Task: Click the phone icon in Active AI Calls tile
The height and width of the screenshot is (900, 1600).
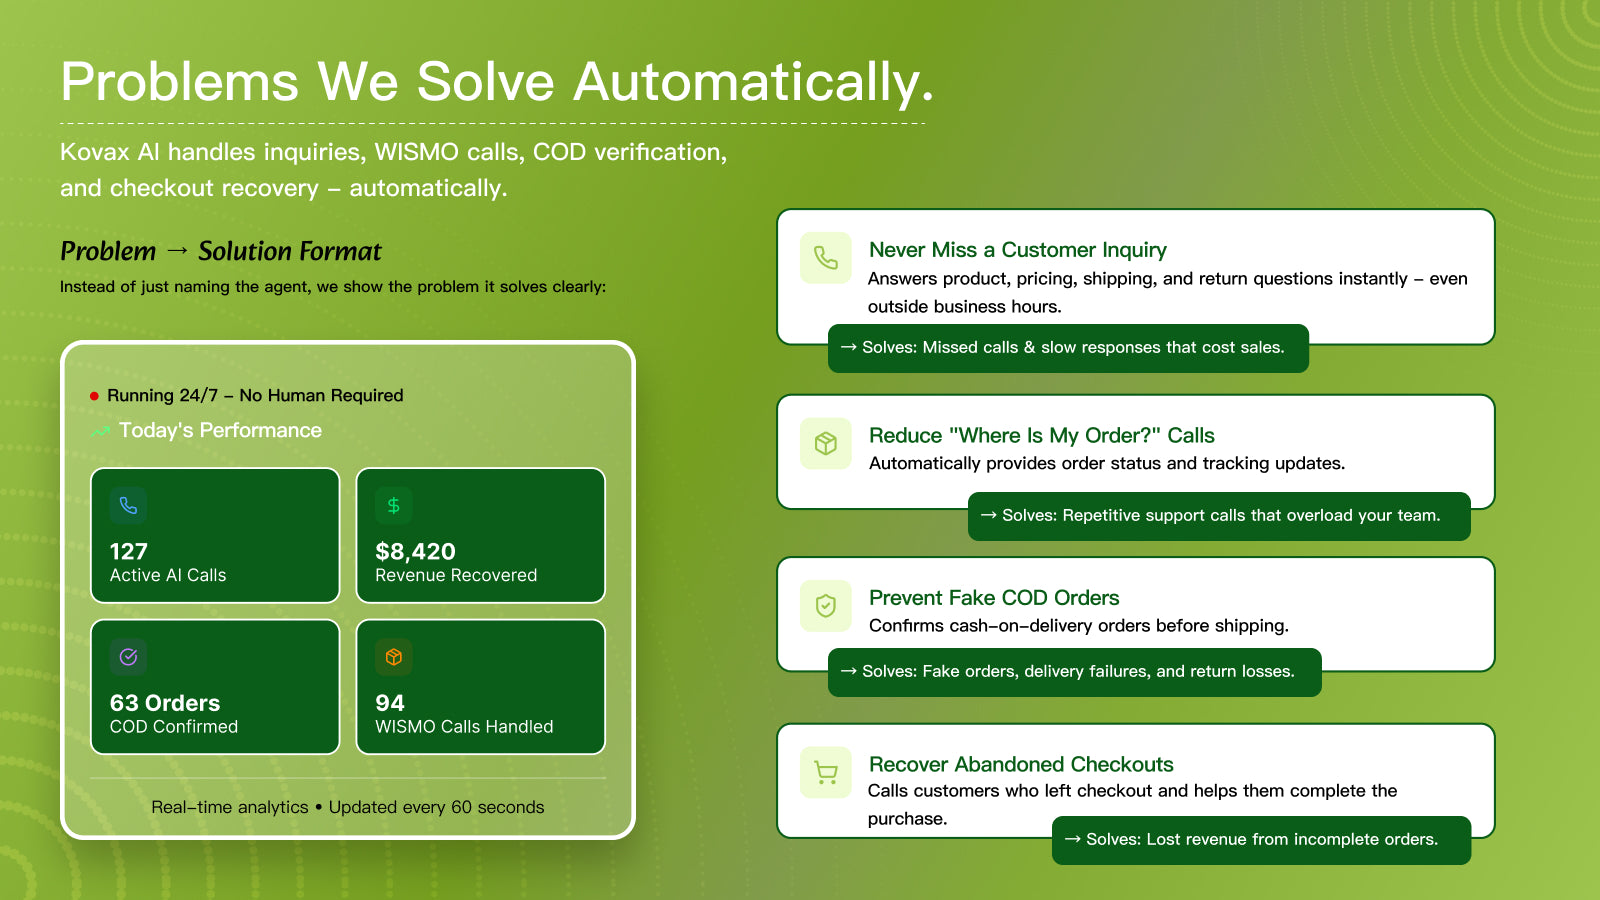Action: 128,505
